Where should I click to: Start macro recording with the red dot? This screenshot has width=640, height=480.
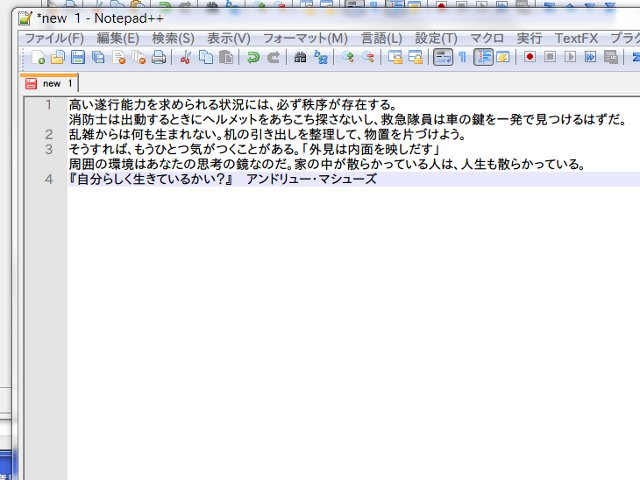click(530, 57)
